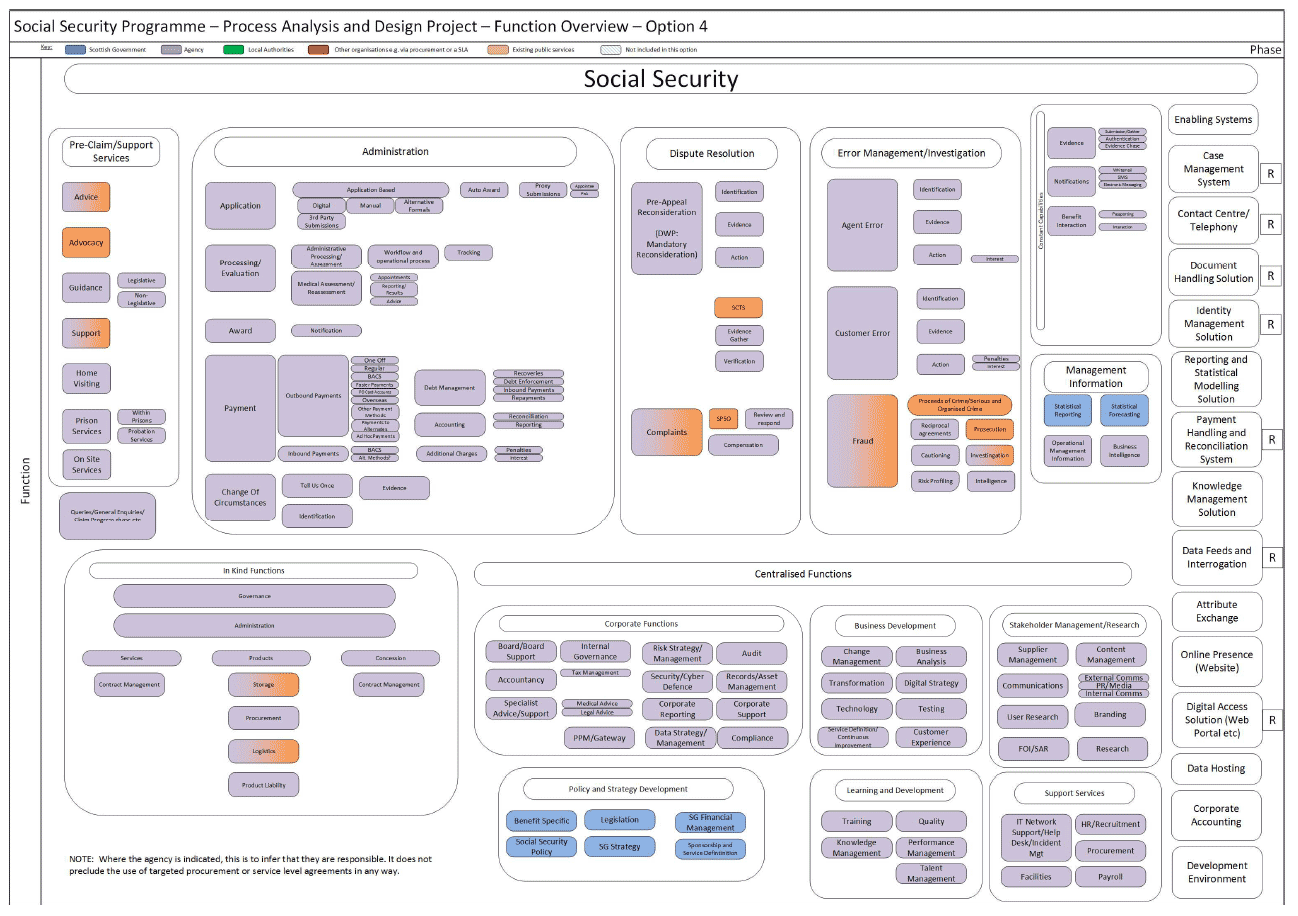1298x916 pixels.
Task: Click the Local Authorities green key swatch
Action: 235,49
